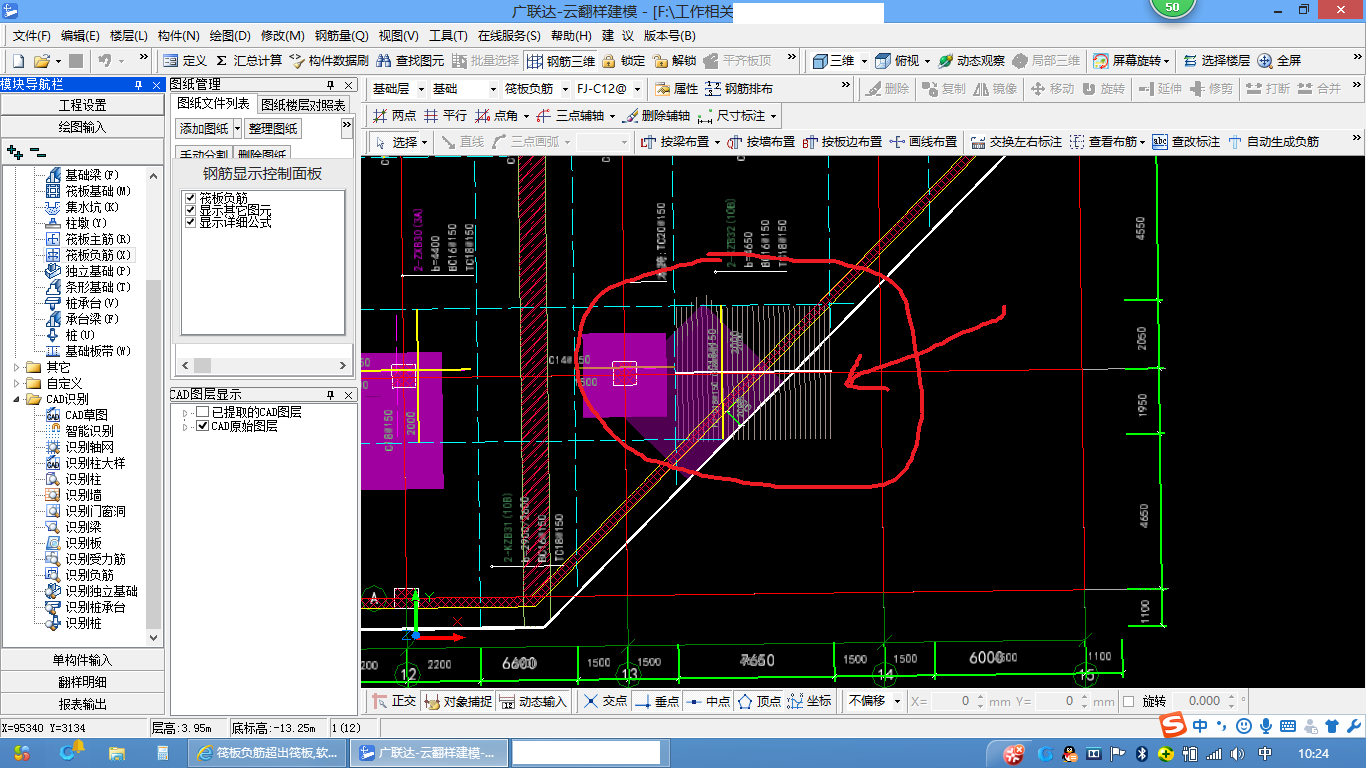1366x768 pixels.
Task: Toggle 对象捕捉 object snap
Action: coord(458,701)
